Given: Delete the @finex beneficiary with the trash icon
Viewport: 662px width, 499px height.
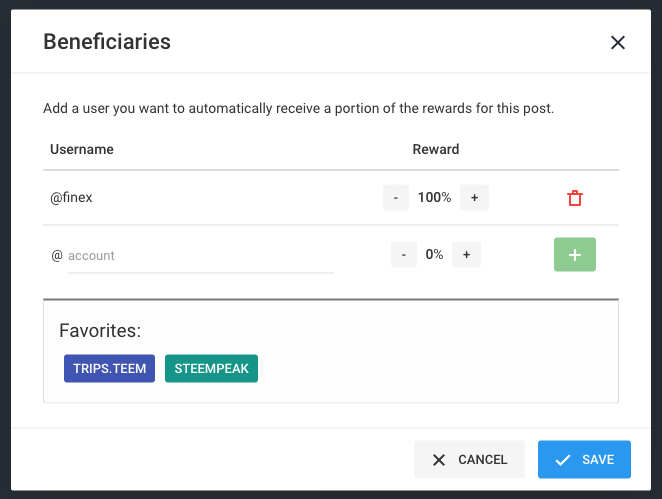Looking at the screenshot, I should 575,198.
